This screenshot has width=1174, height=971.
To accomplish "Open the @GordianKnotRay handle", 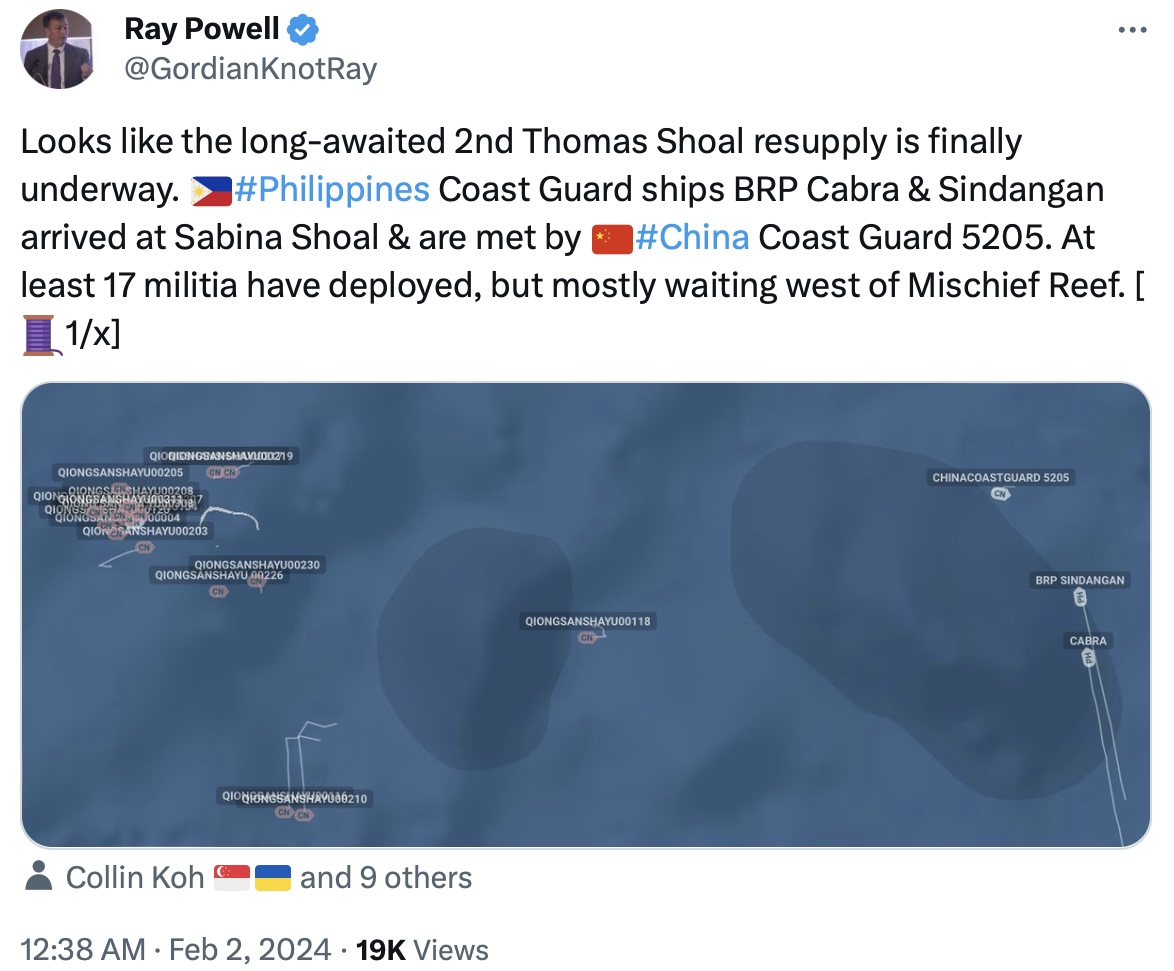I will tap(250, 69).
